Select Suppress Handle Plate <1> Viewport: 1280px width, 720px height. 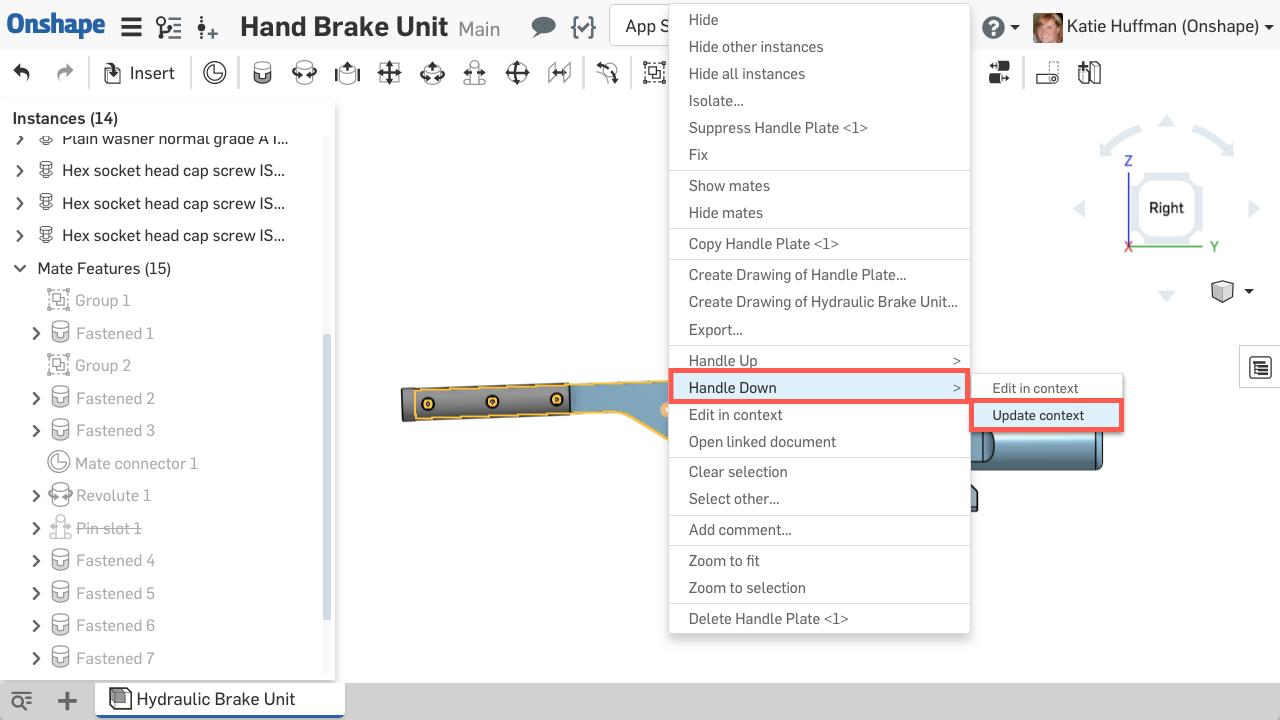click(777, 128)
